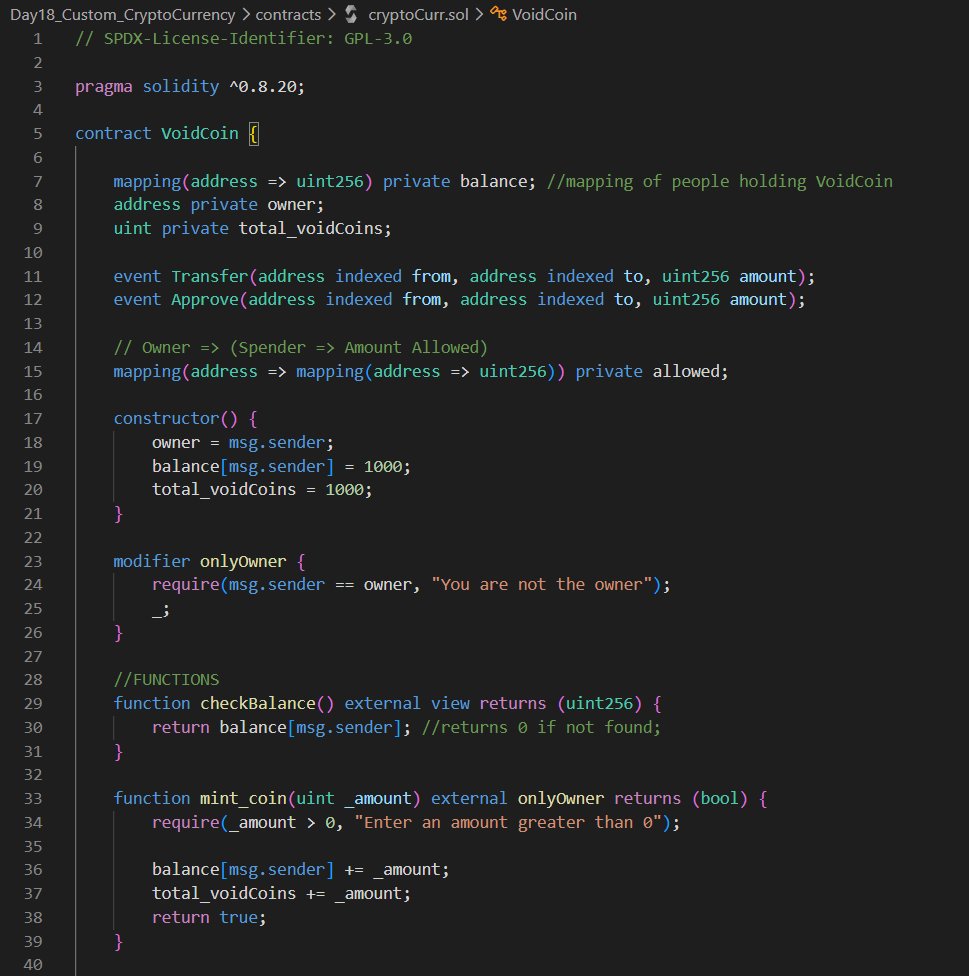
Task: Click the balance variable on line 7
Action: tap(494, 182)
